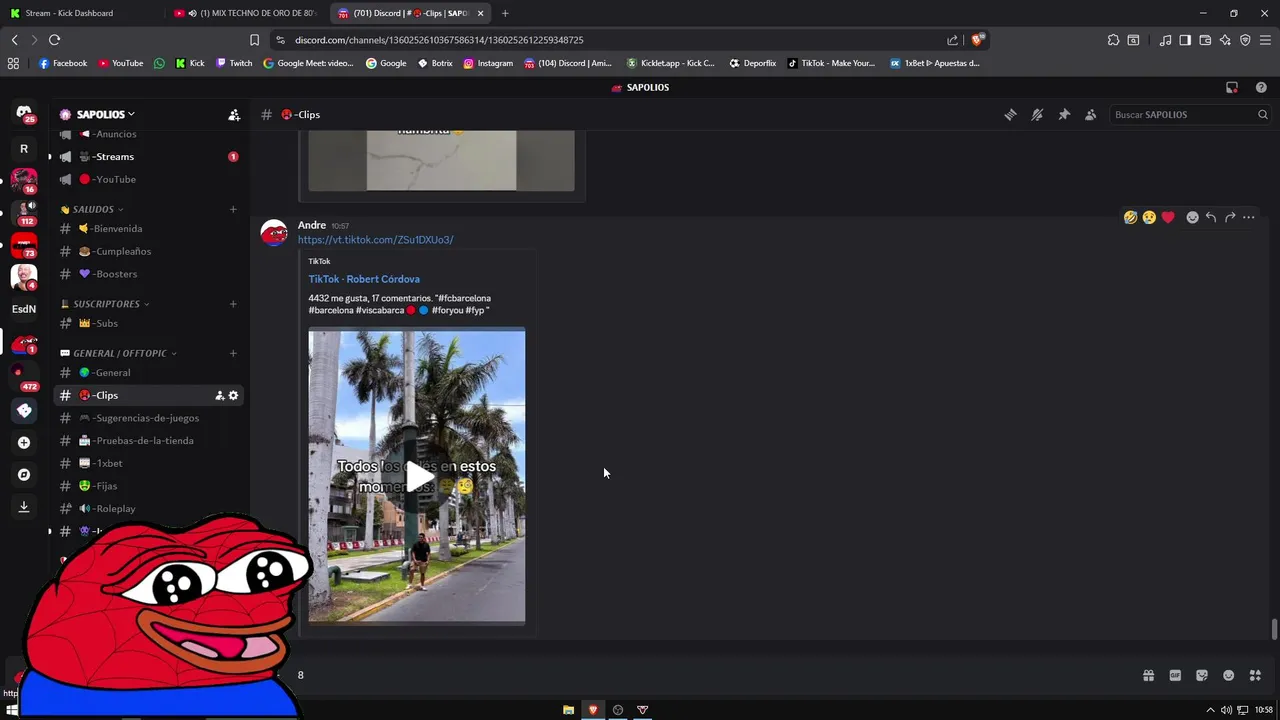Open the Bienvenida channel
This screenshot has width=1280, height=720.
click(x=148, y=229)
